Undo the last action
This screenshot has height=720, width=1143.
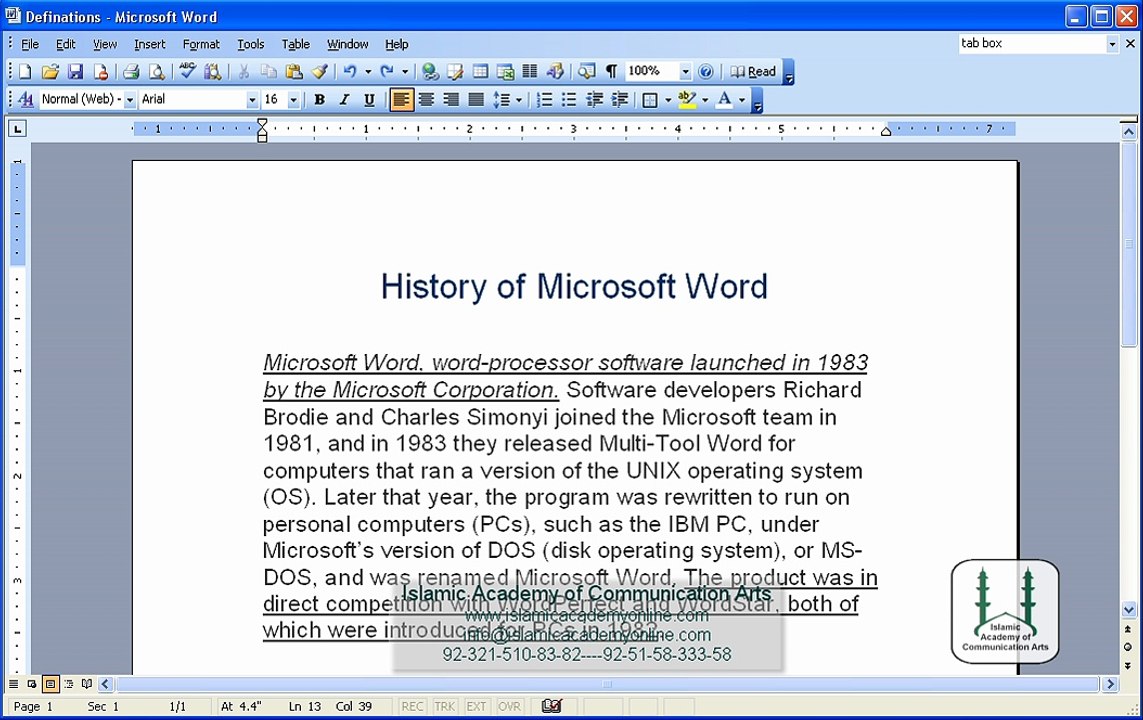(x=350, y=71)
